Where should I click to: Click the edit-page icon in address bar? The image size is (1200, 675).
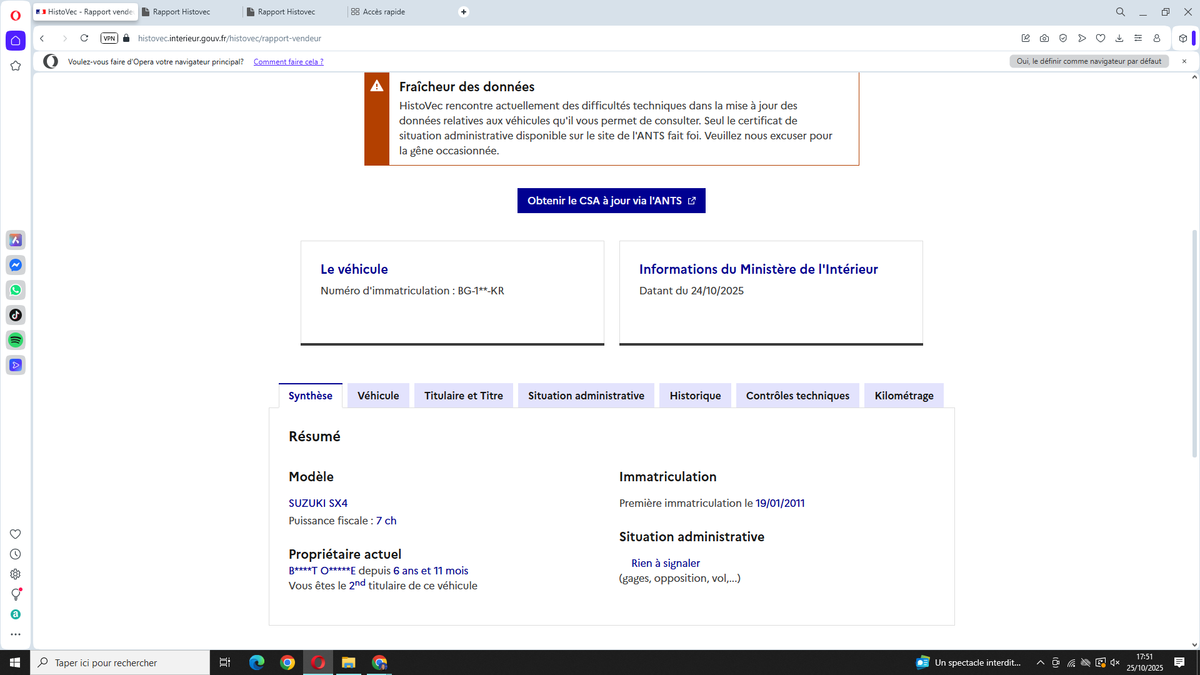(x=1026, y=38)
